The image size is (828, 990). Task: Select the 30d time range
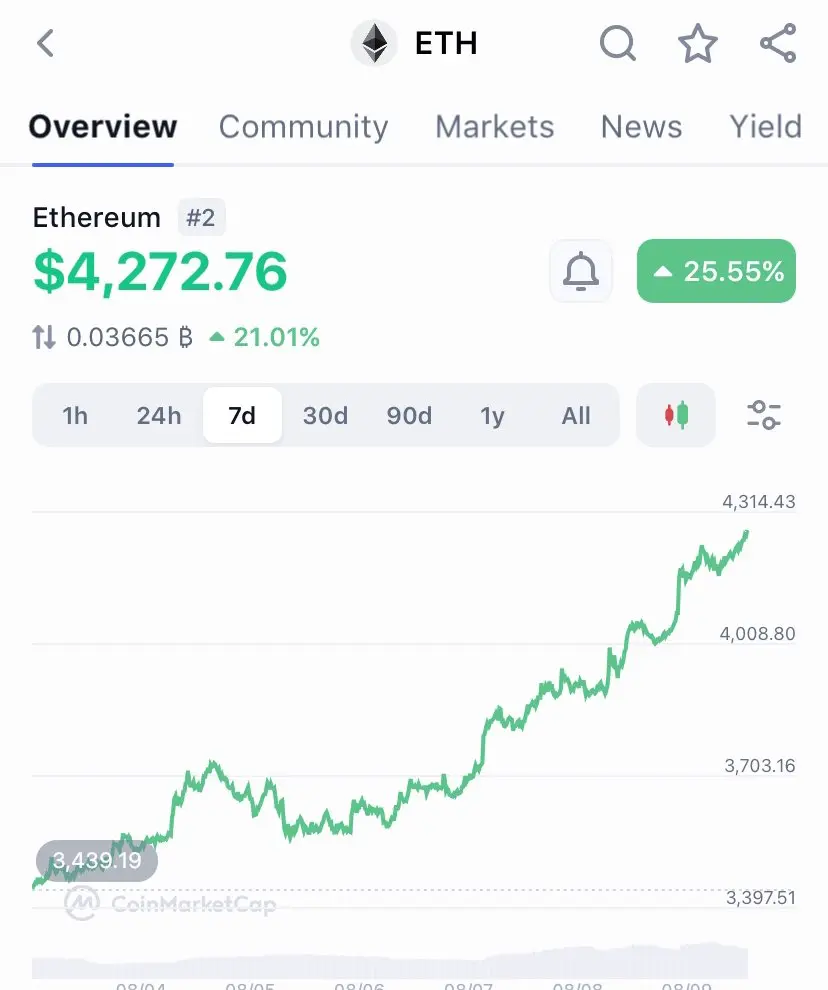click(325, 415)
